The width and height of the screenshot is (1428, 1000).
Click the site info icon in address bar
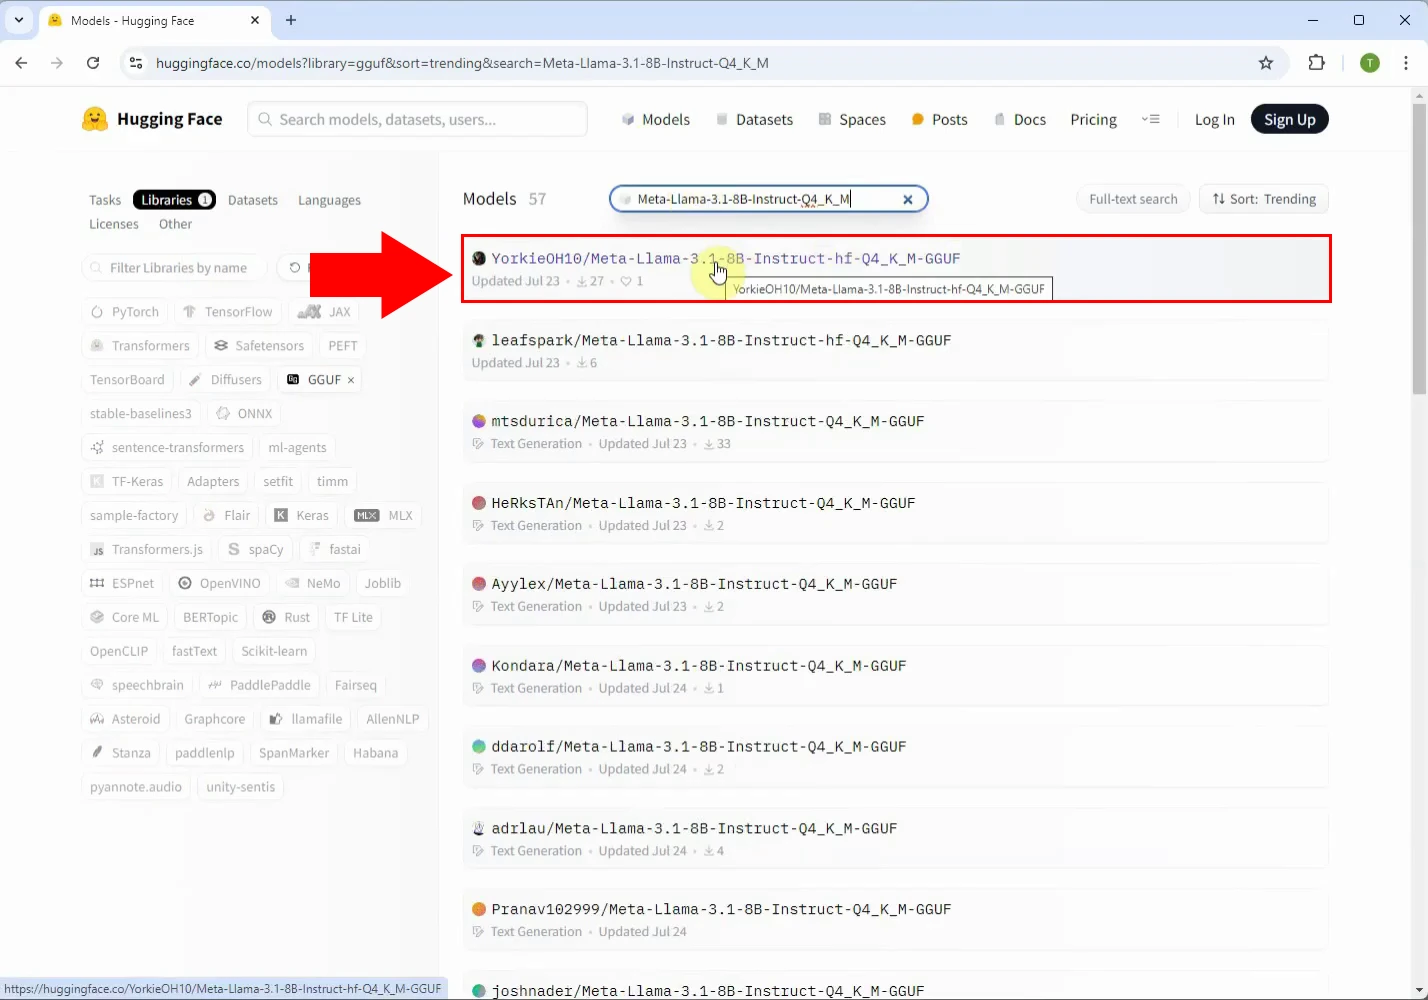(x=137, y=63)
